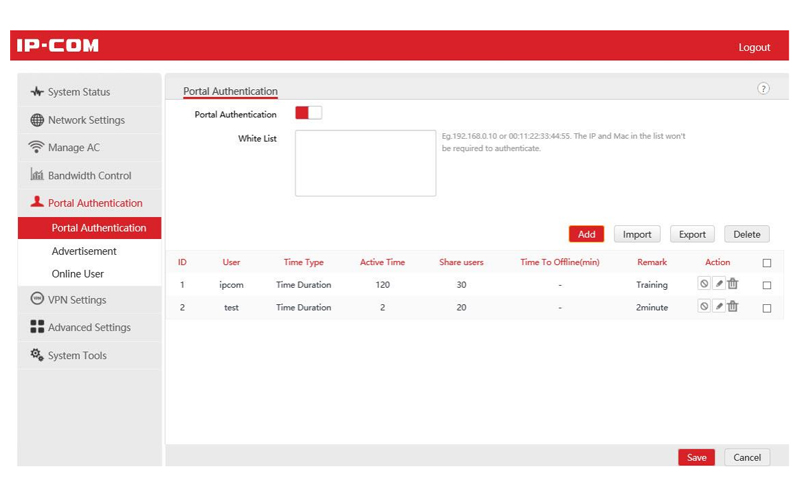
Task: Click the Bandwidth Control chart icon
Action: (x=37, y=174)
